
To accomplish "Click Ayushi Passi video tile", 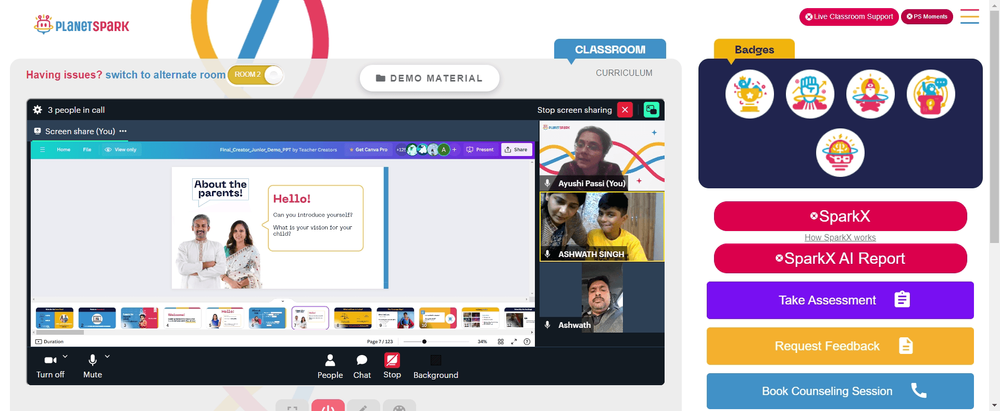I will pos(601,156).
